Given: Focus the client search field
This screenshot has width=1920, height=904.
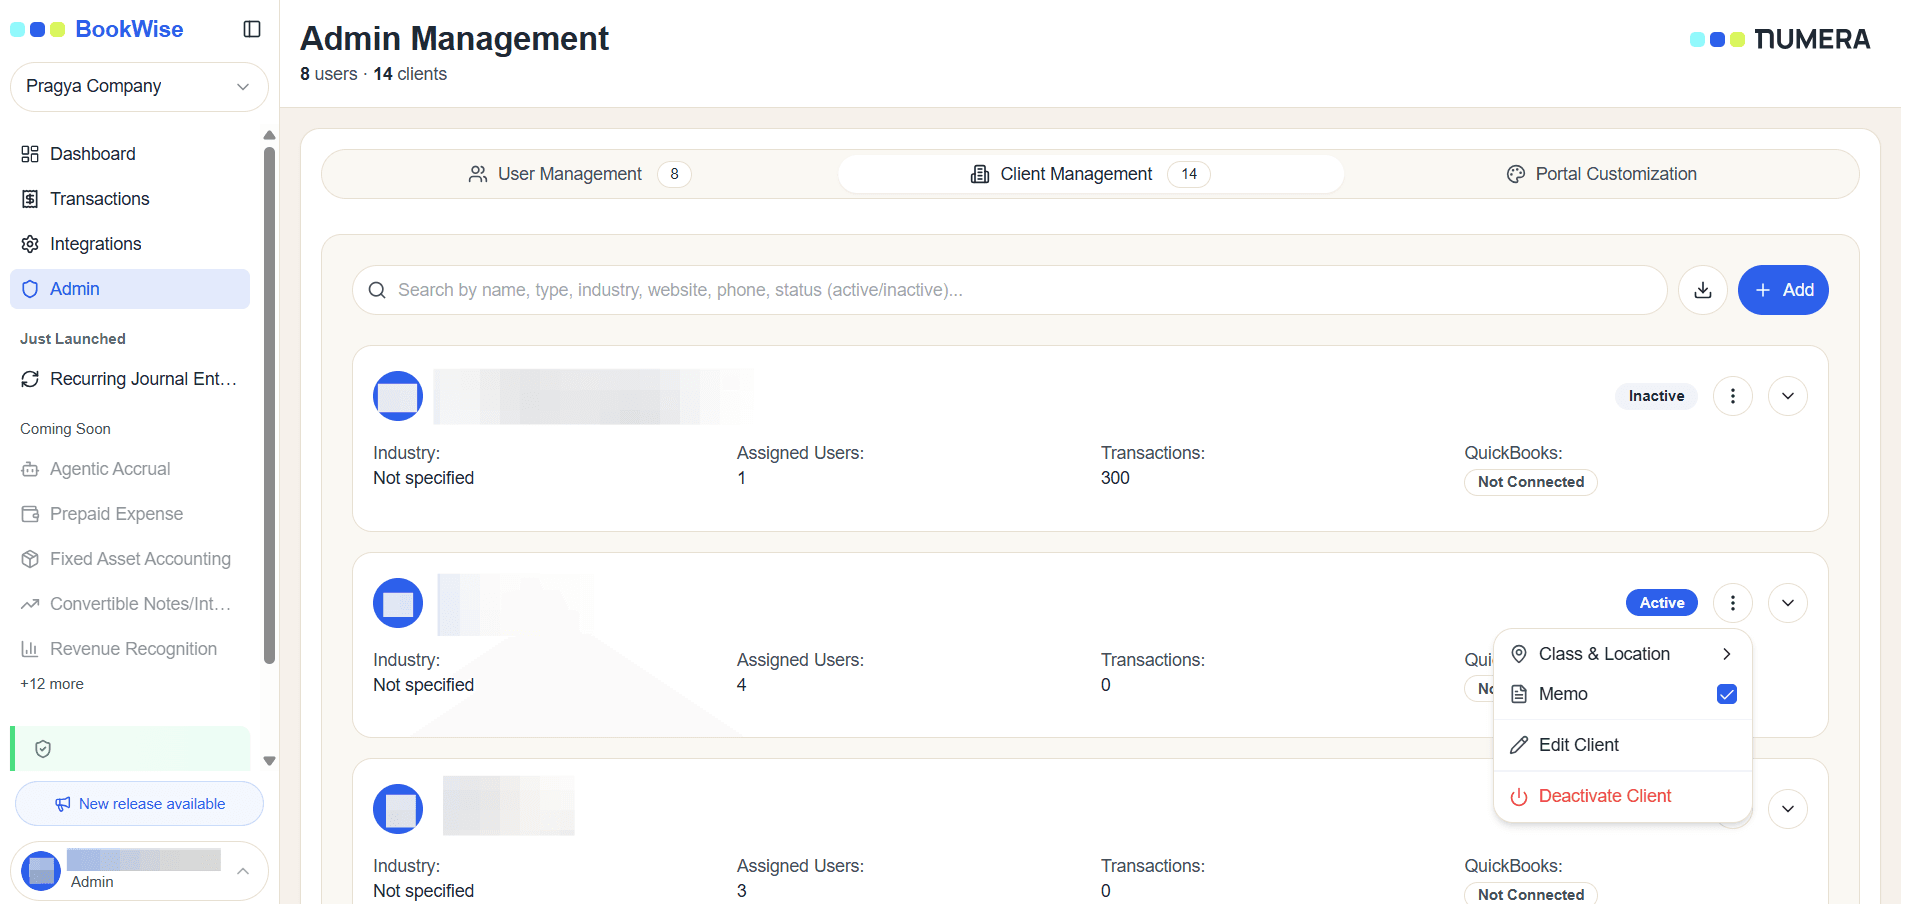Looking at the screenshot, I should 1009,290.
